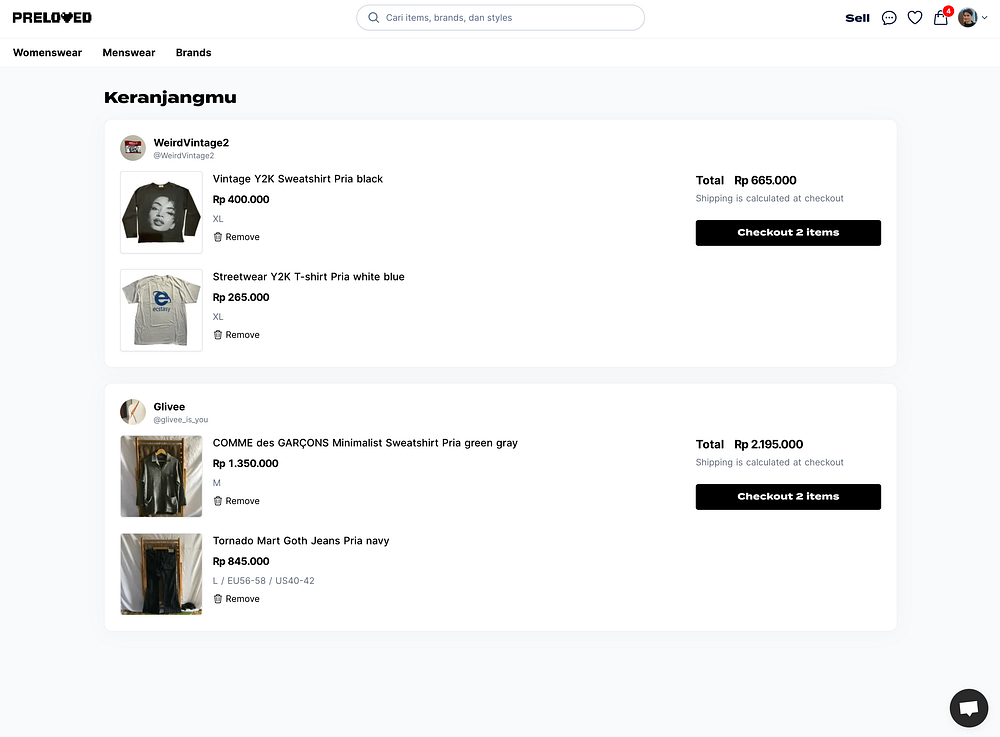
Task: Click Sell in the header
Action: point(857,18)
